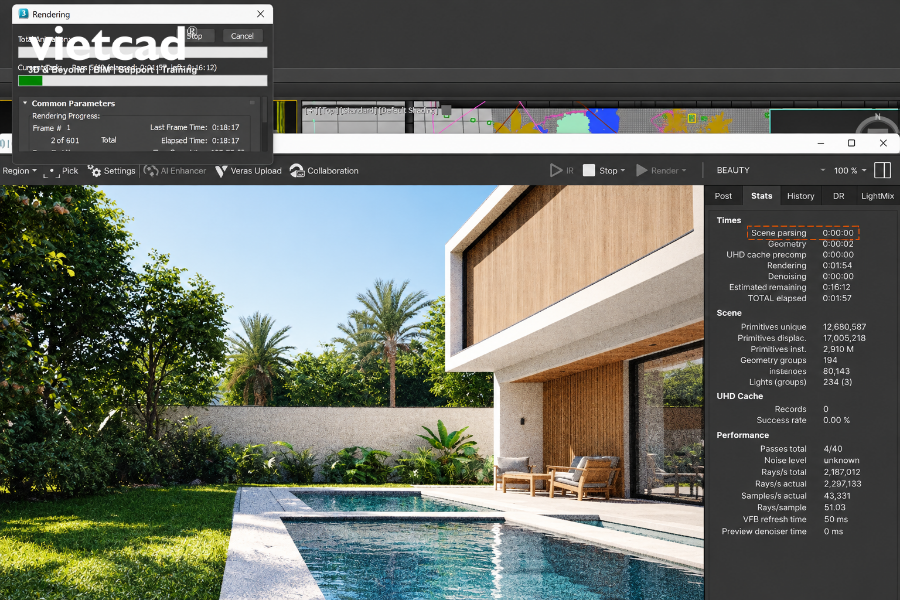Click the 'Rays/sample' value 51.03

(x=835, y=508)
